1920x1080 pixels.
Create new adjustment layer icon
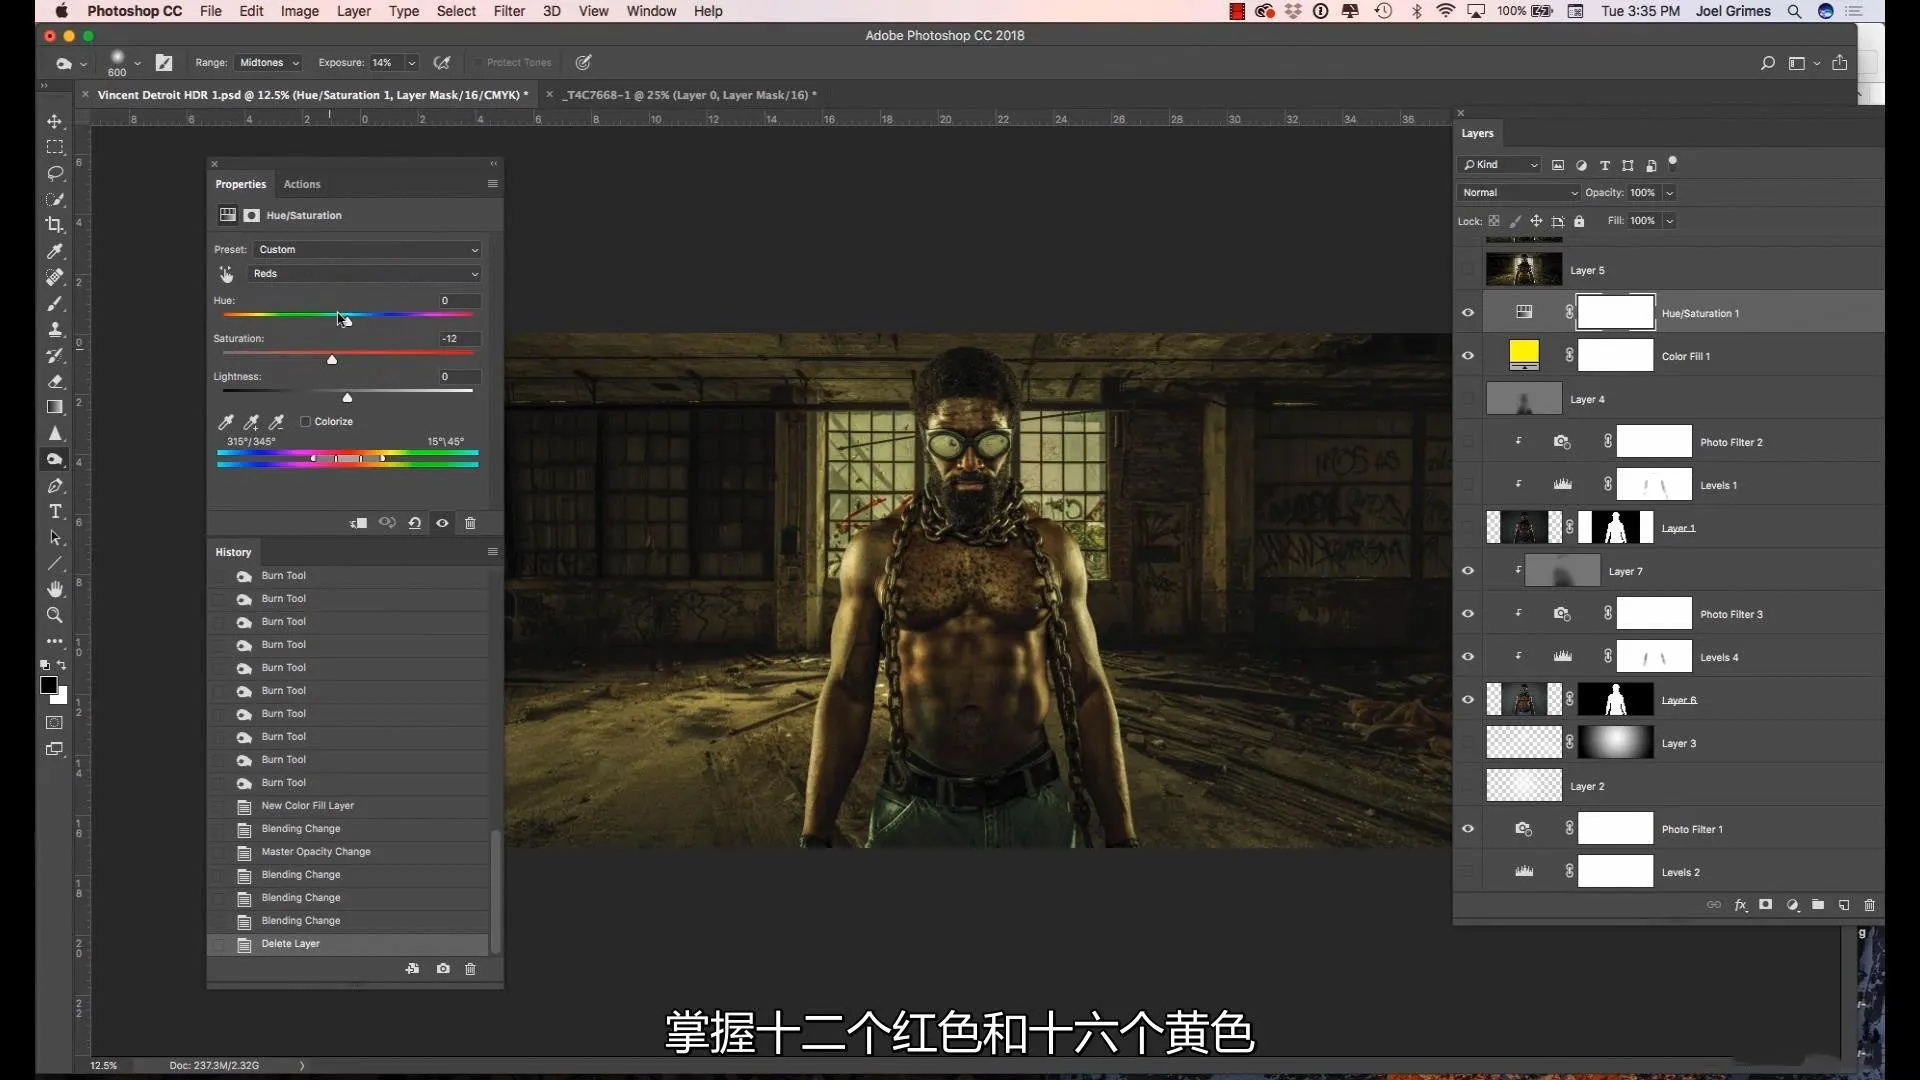coord(1792,905)
